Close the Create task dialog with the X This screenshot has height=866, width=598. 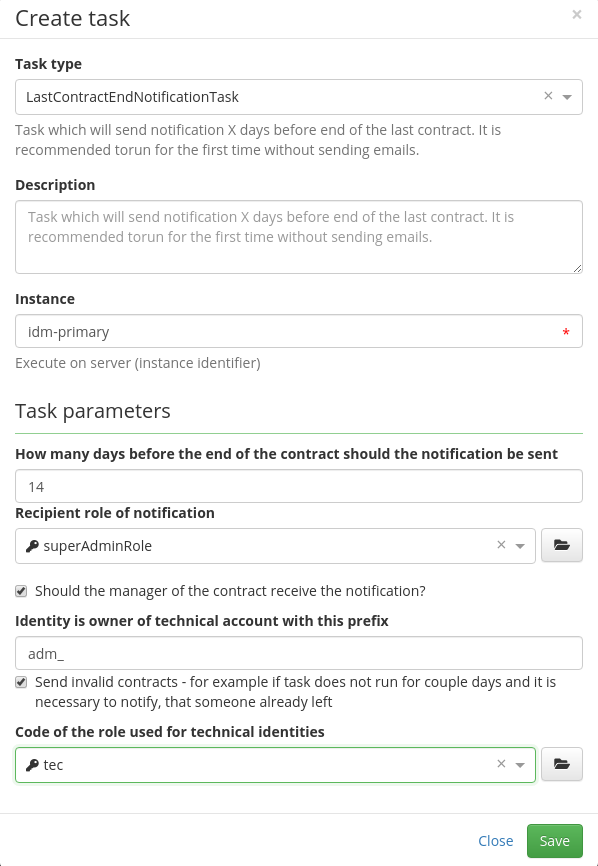pyautogui.click(x=576, y=15)
